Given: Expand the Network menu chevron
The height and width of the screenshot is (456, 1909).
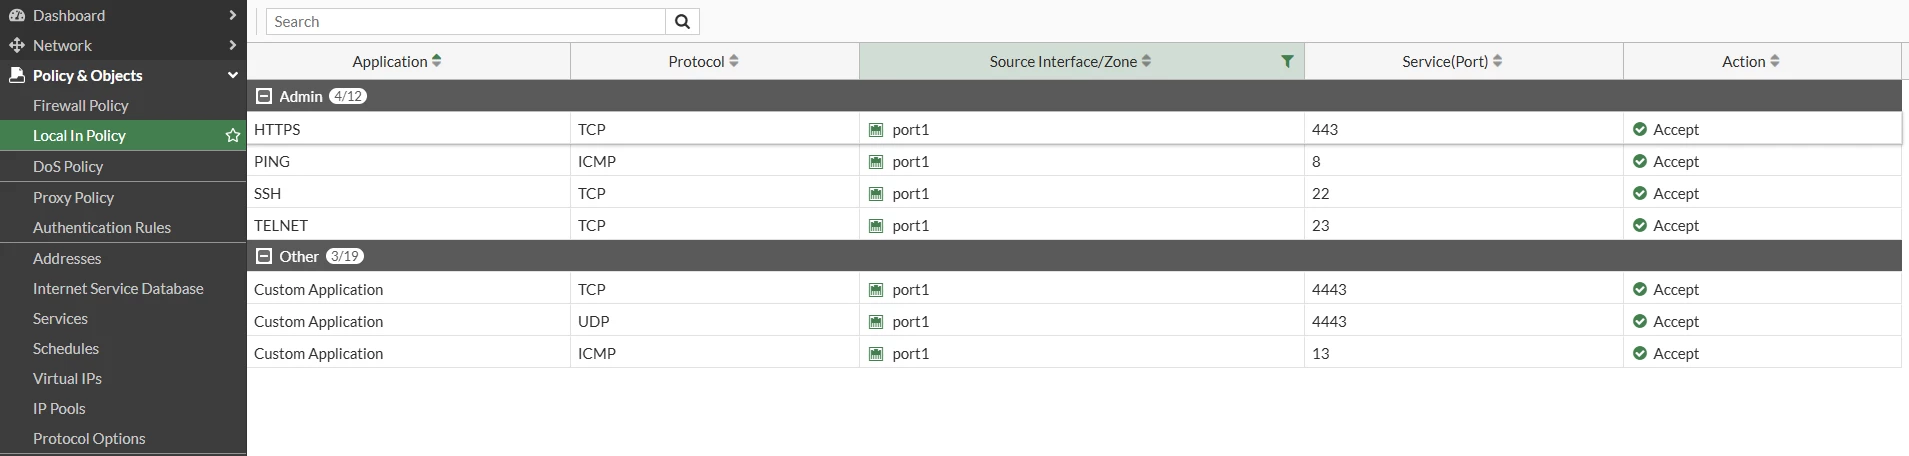Looking at the screenshot, I should tap(232, 45).
